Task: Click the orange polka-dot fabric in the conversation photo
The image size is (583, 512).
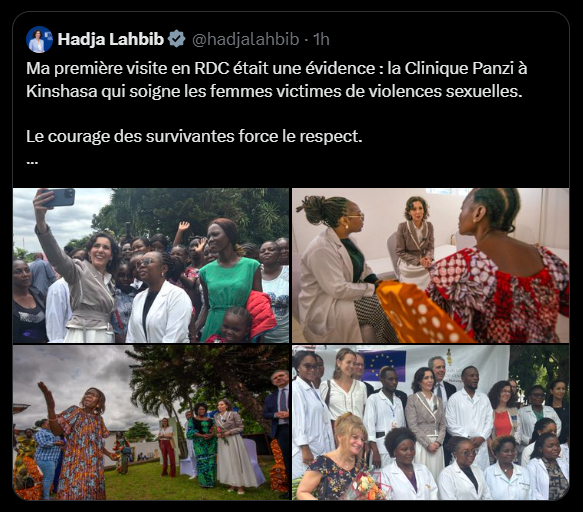Action: (418, 312)
